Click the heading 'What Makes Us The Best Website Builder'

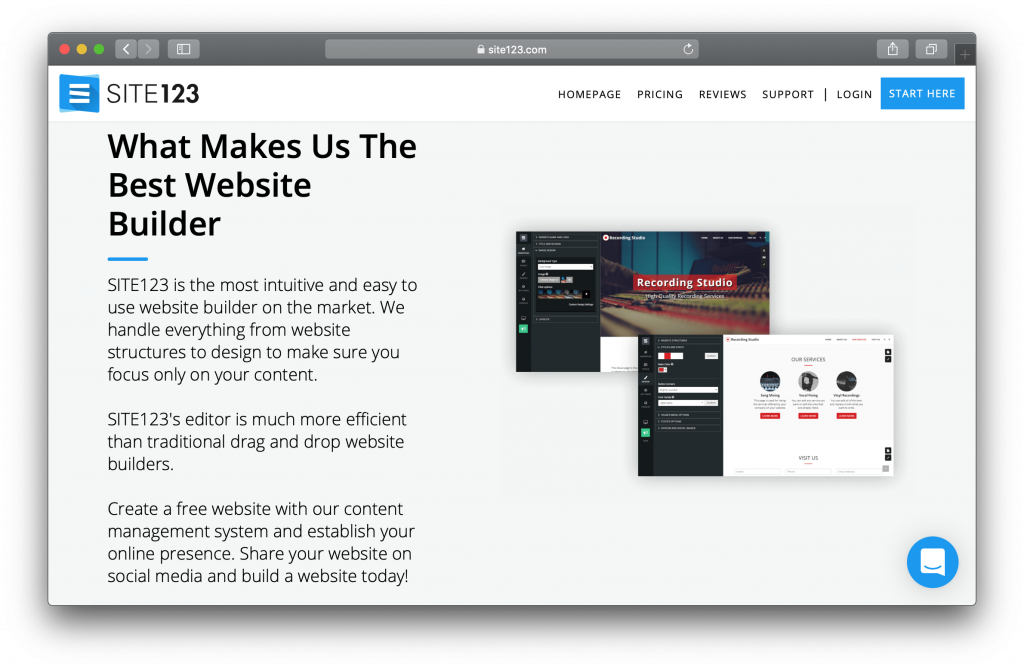click(x=262, y=185)
